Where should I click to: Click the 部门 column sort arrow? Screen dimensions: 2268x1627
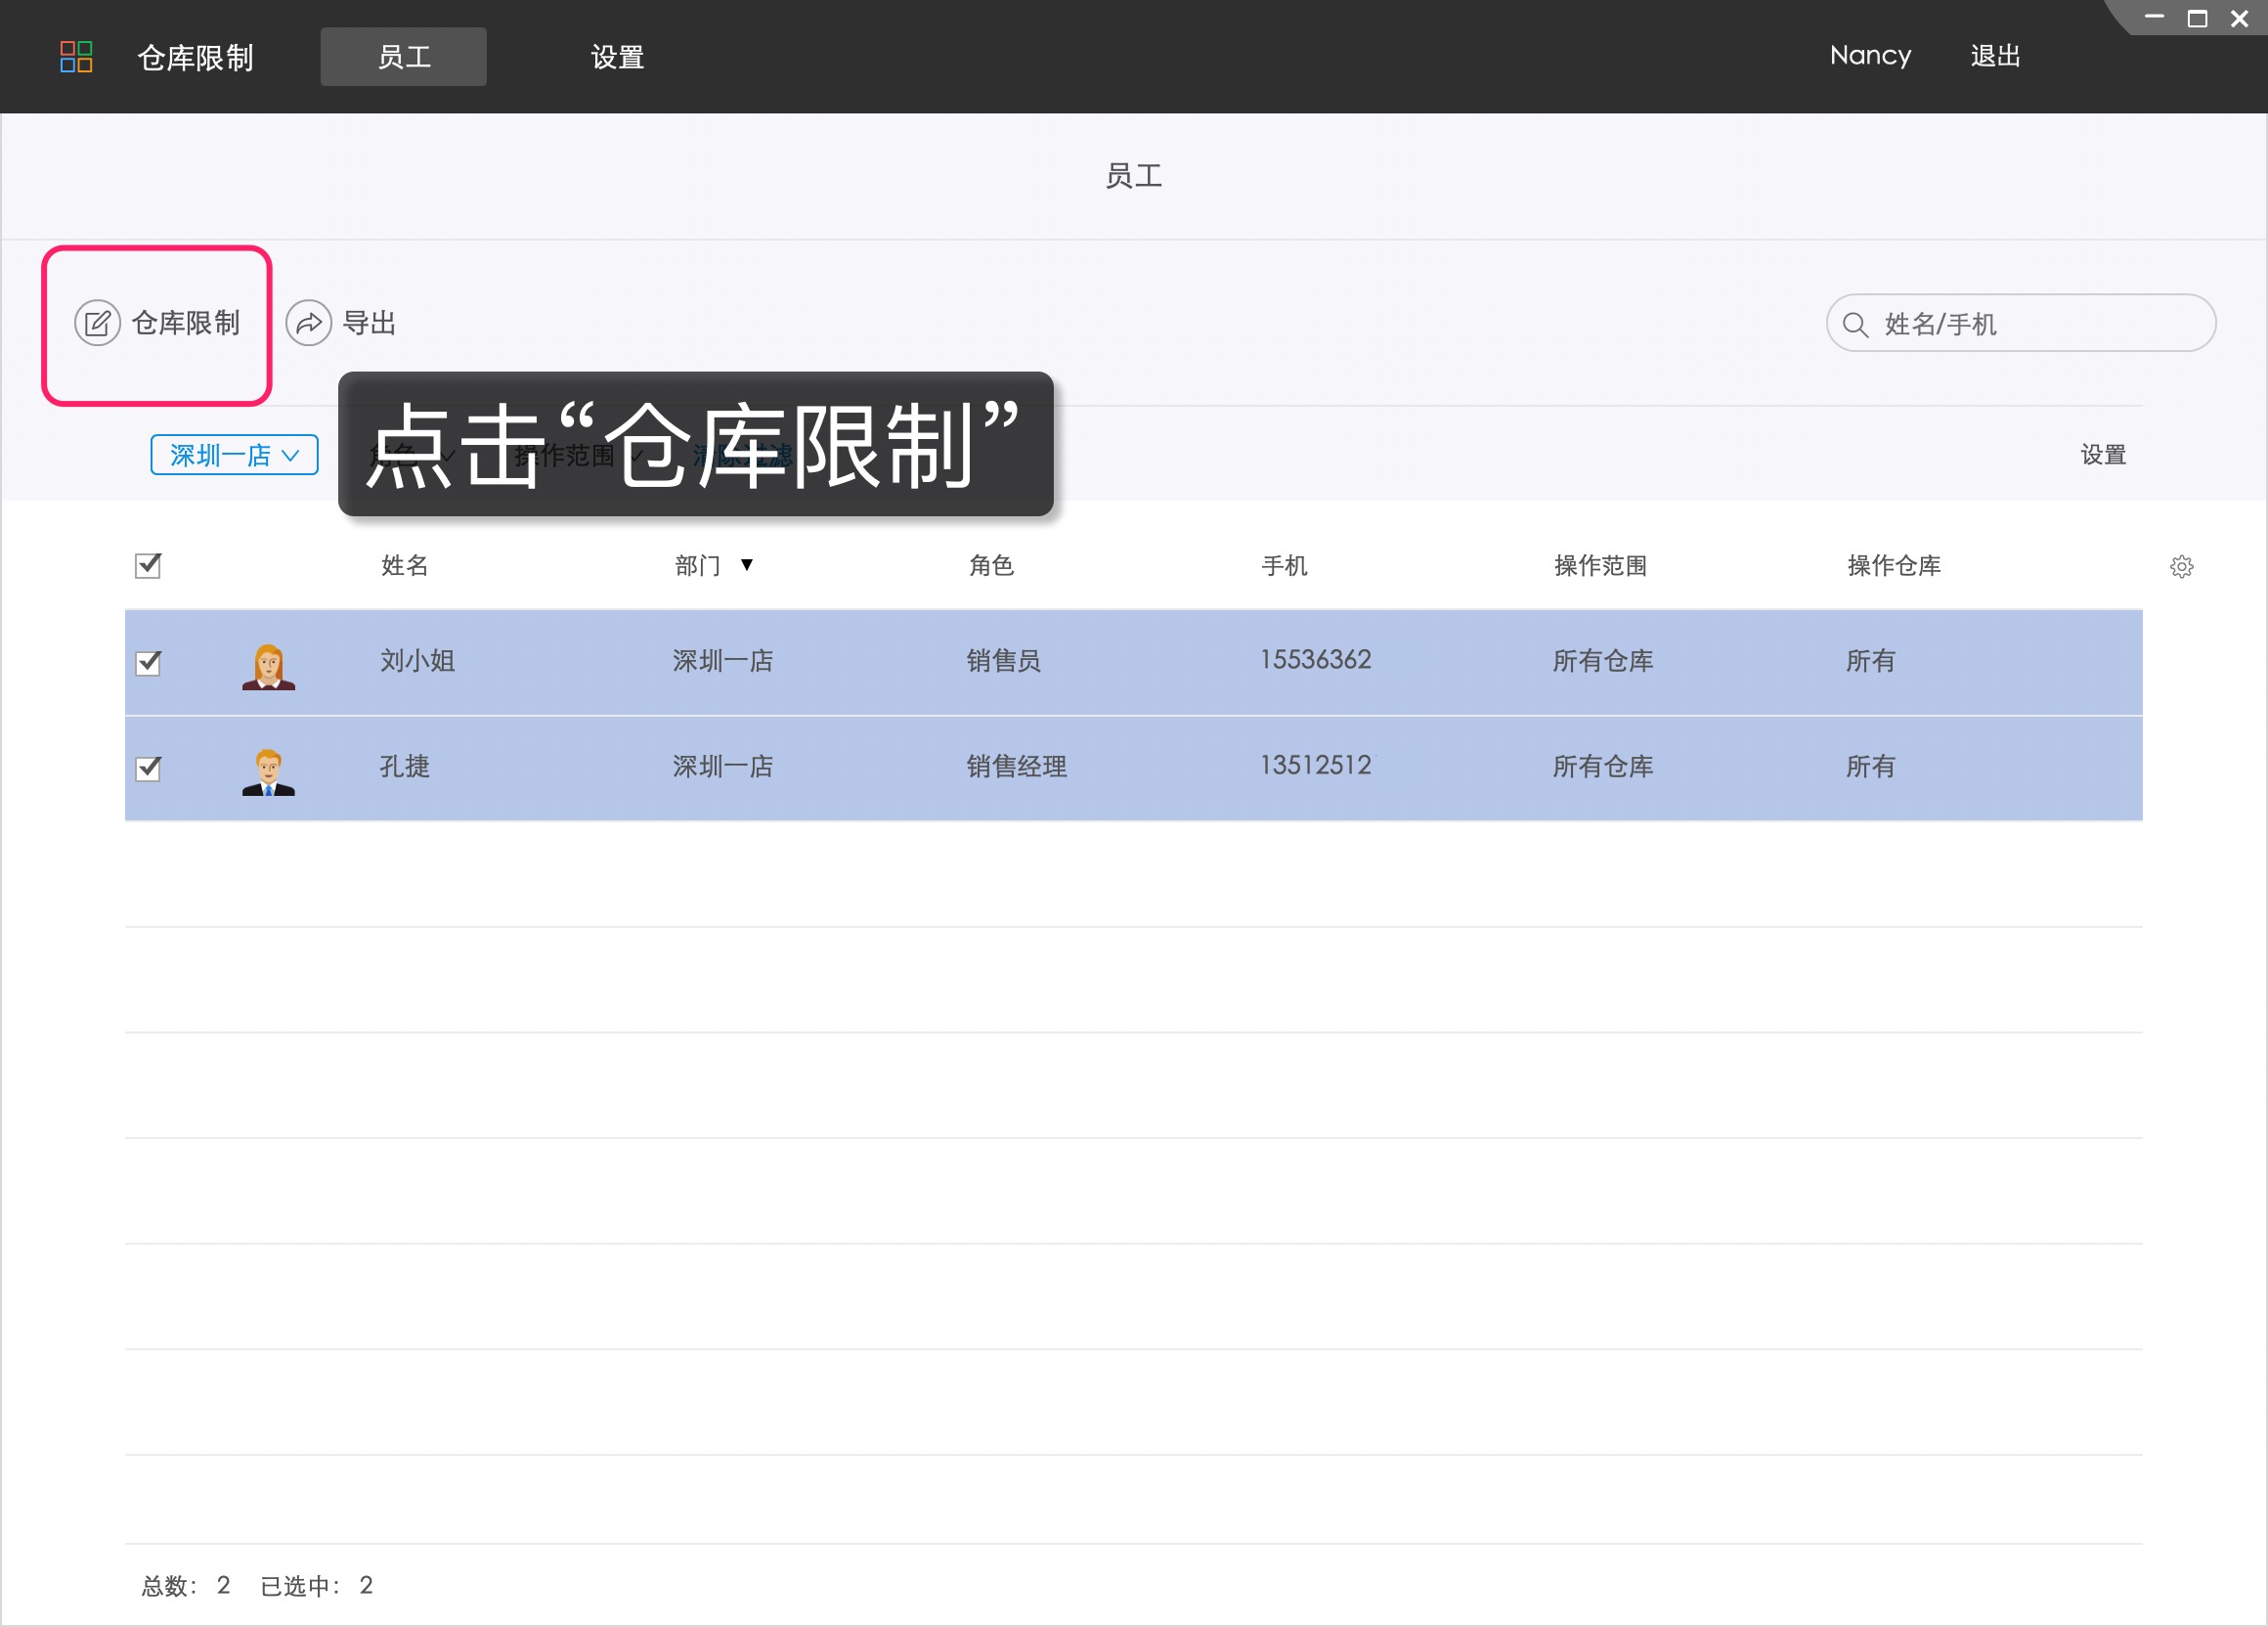point(747,565)
